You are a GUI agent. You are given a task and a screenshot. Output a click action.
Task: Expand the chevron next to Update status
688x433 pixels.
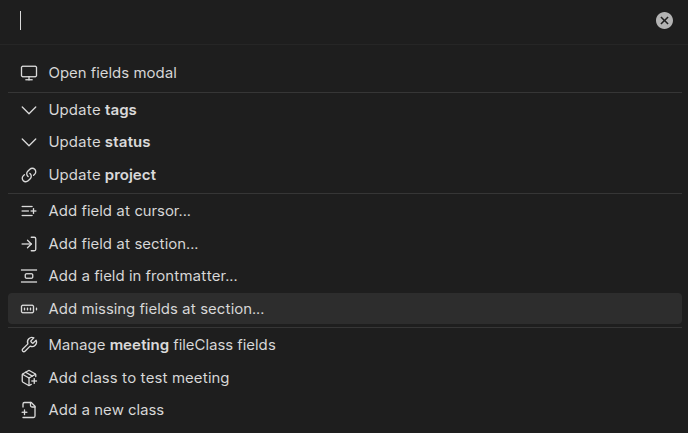tap(29, 142)
